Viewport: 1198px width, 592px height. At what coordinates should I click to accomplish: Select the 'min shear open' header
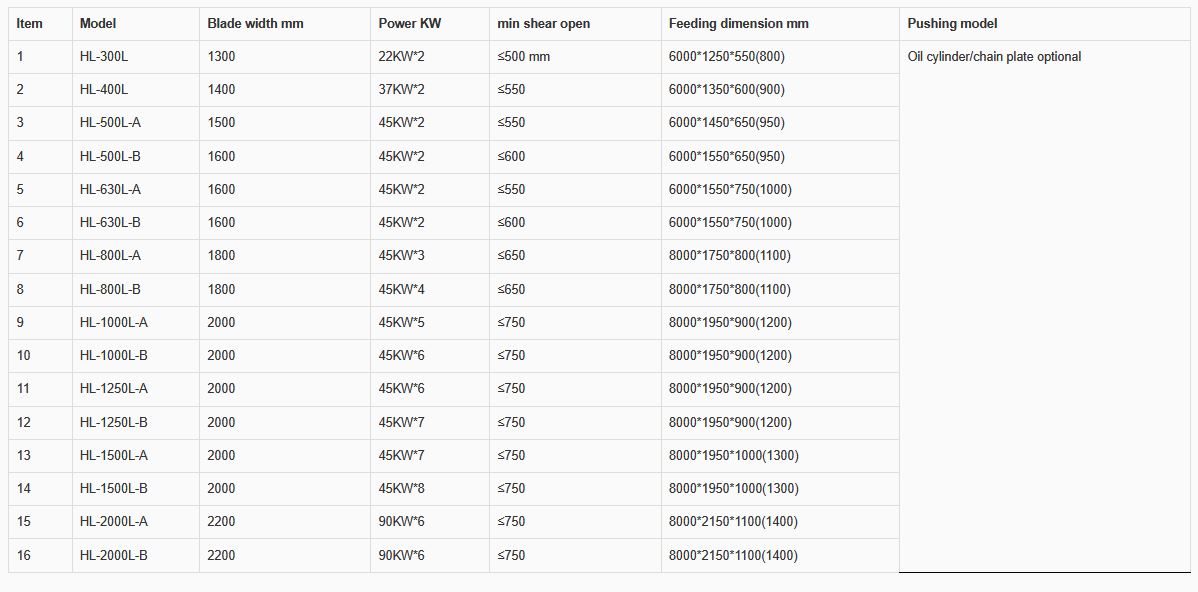pos(541,23)
